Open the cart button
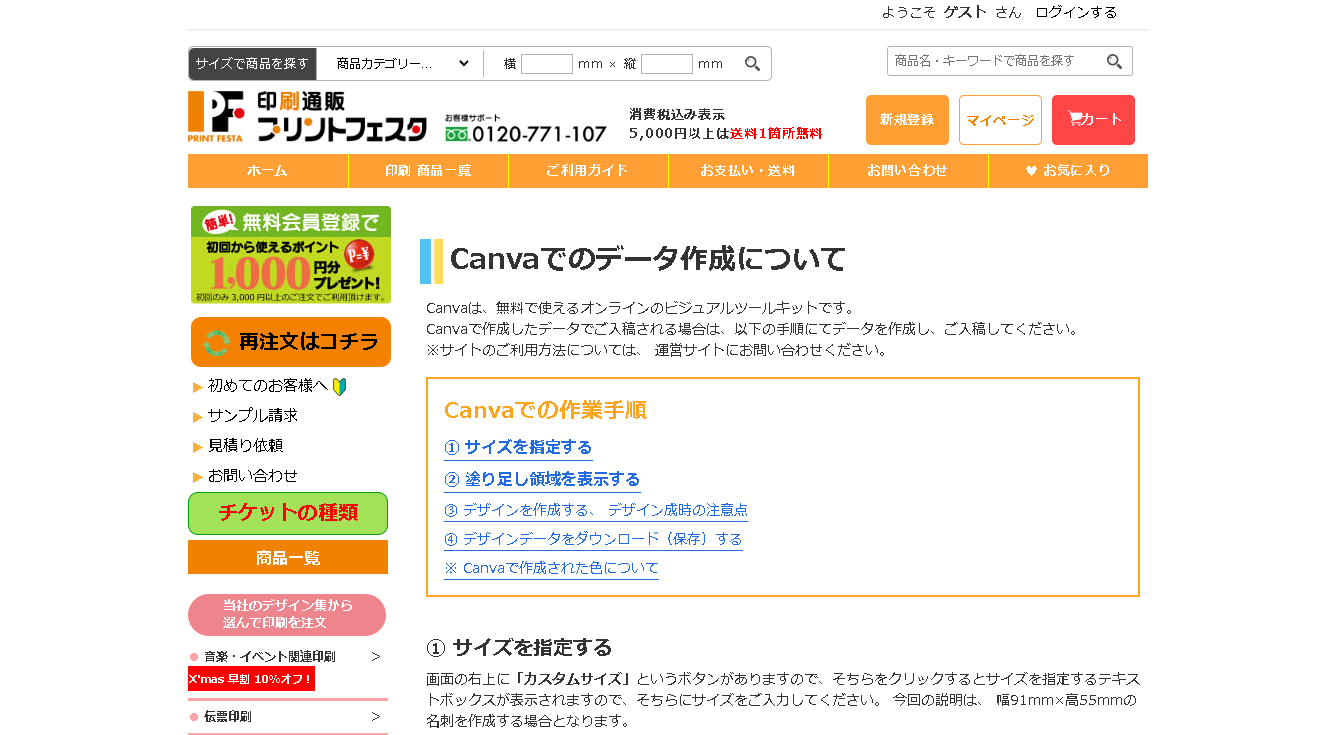The height and width of the screenshot is (735, 1338). (1093, 120)
